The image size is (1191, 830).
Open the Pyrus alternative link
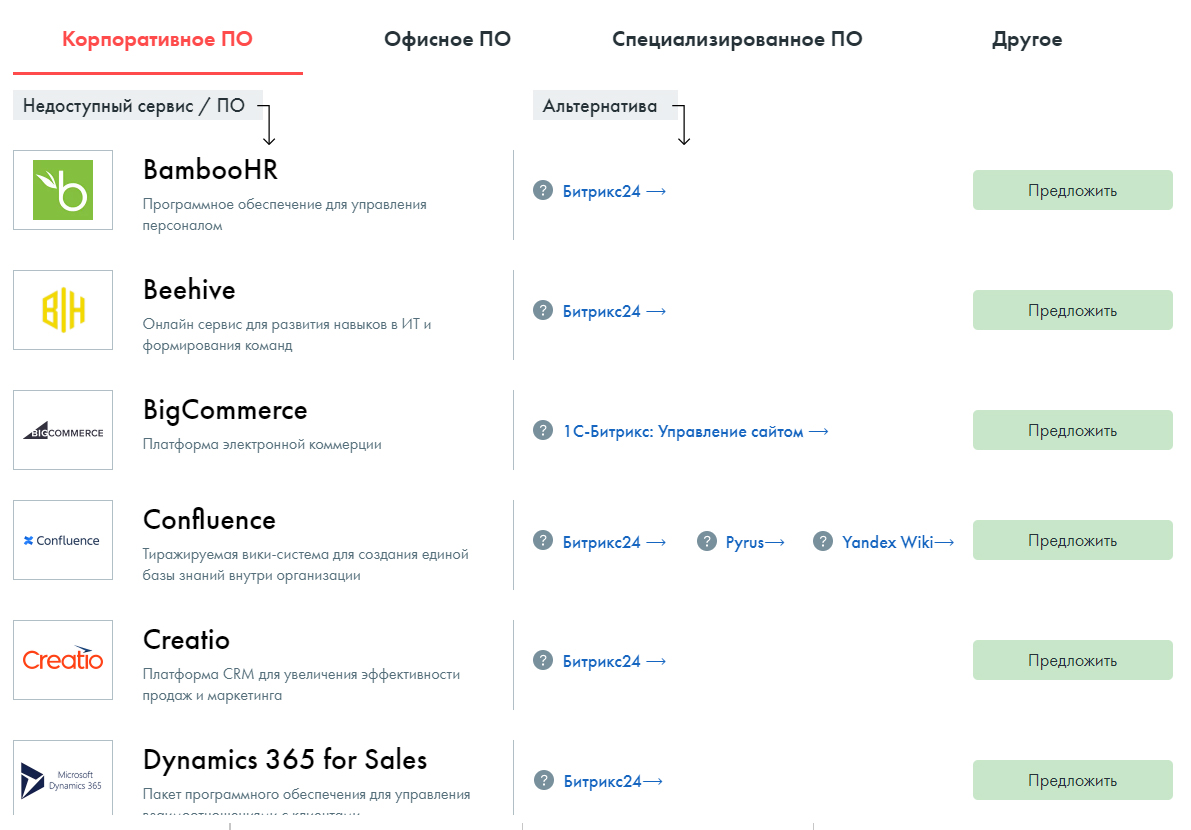[x=755, y=542]
